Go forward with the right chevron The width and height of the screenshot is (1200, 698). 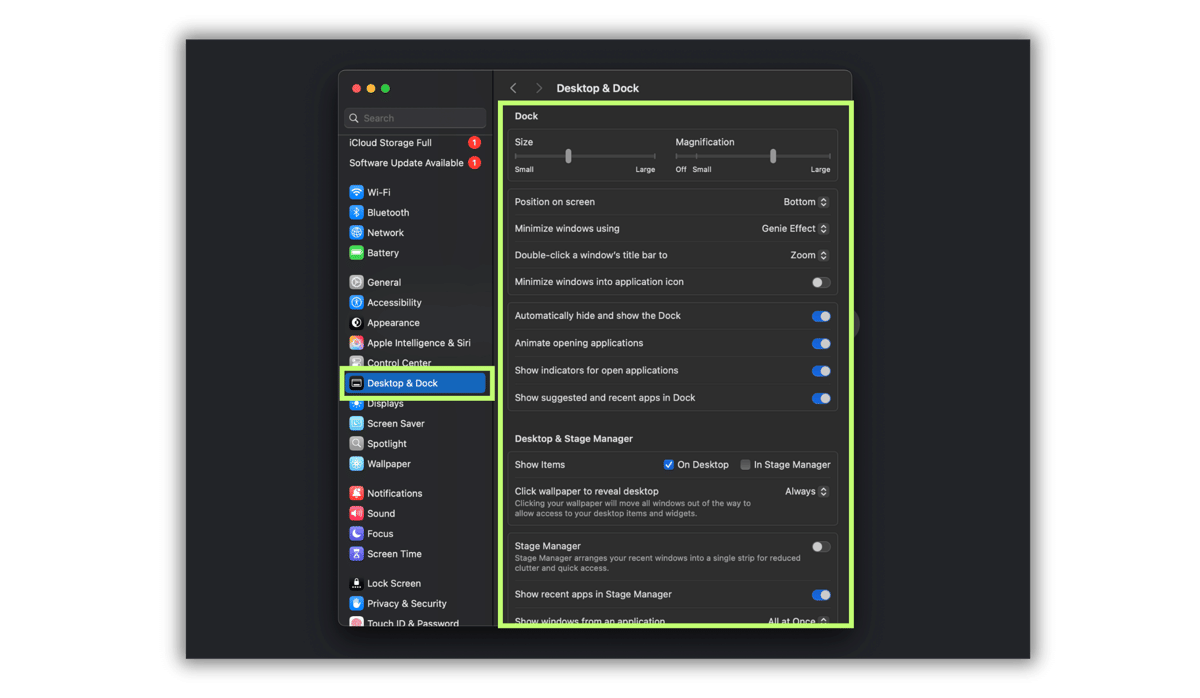coord(539,88)
